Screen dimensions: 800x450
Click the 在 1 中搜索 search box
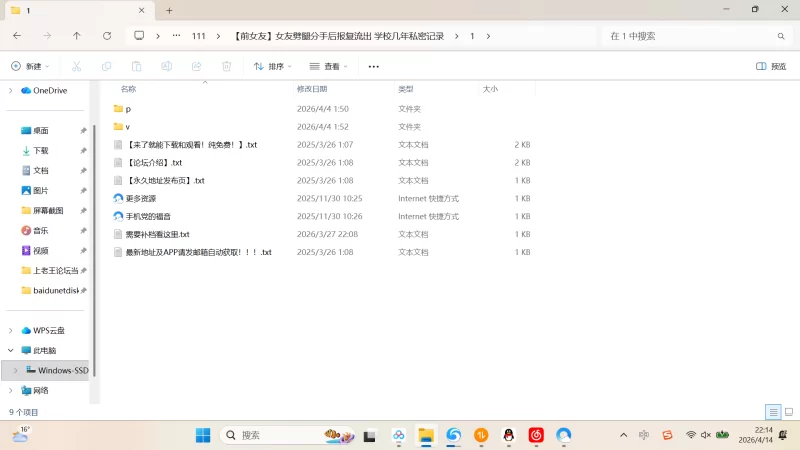(x=690, y=36)
